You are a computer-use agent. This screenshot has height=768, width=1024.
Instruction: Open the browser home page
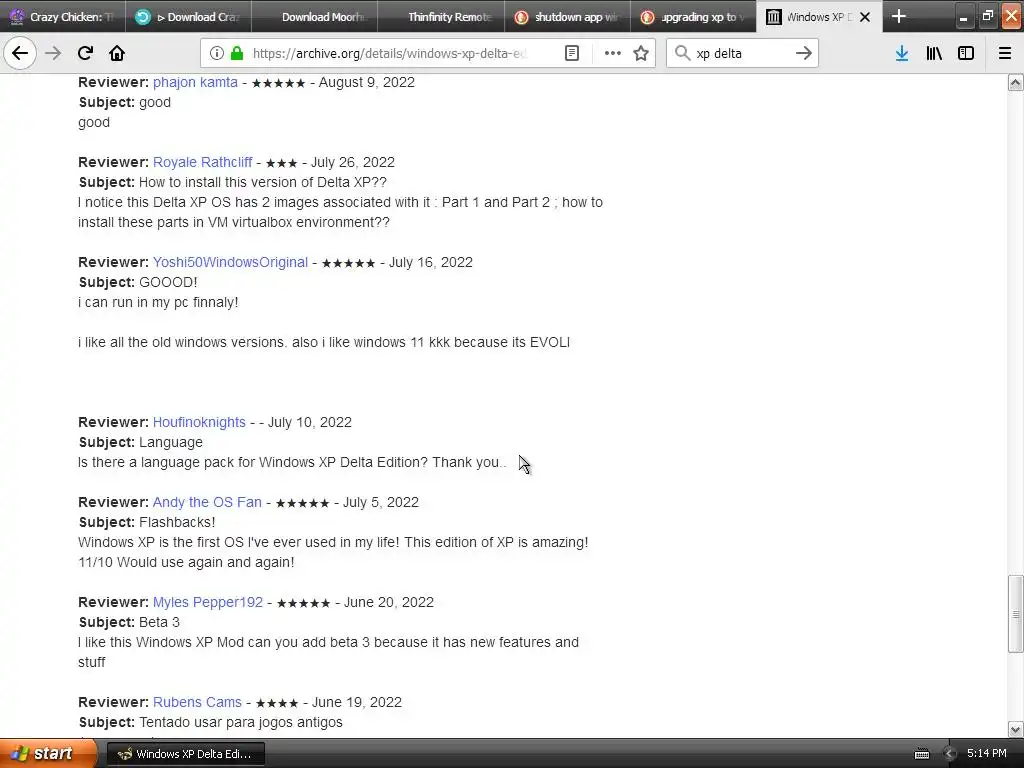(117, 53)
